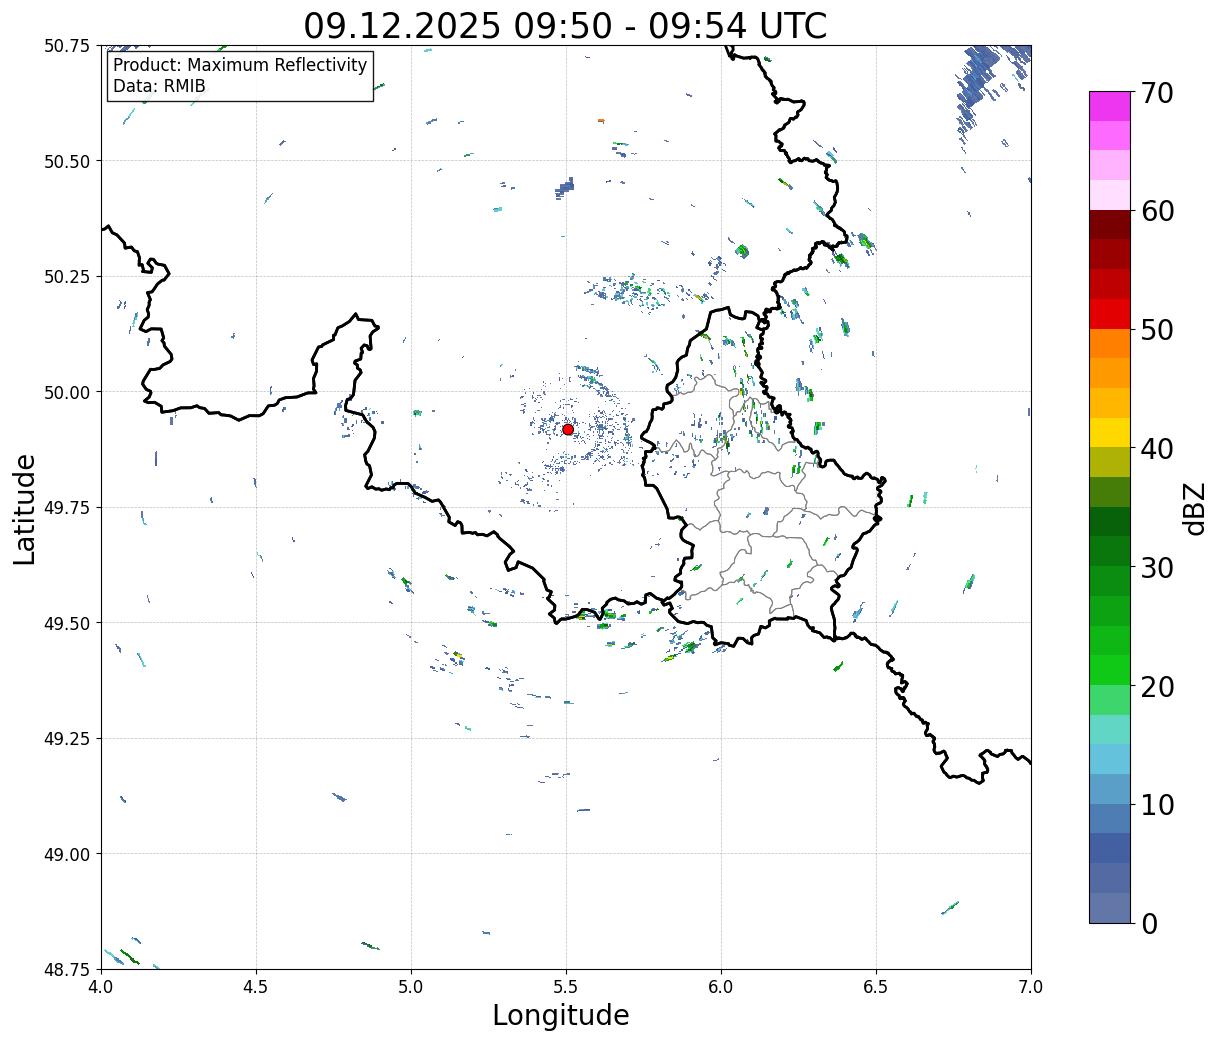Click the colorbar tick label 10
Image resolution: width=1219 pixels, height=1040 pixels.
tap(1156, 804)
